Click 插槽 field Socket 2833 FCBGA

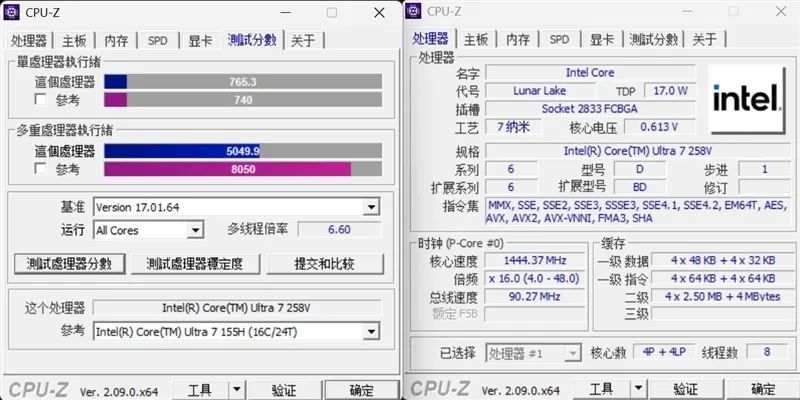(x=590, y=109)
